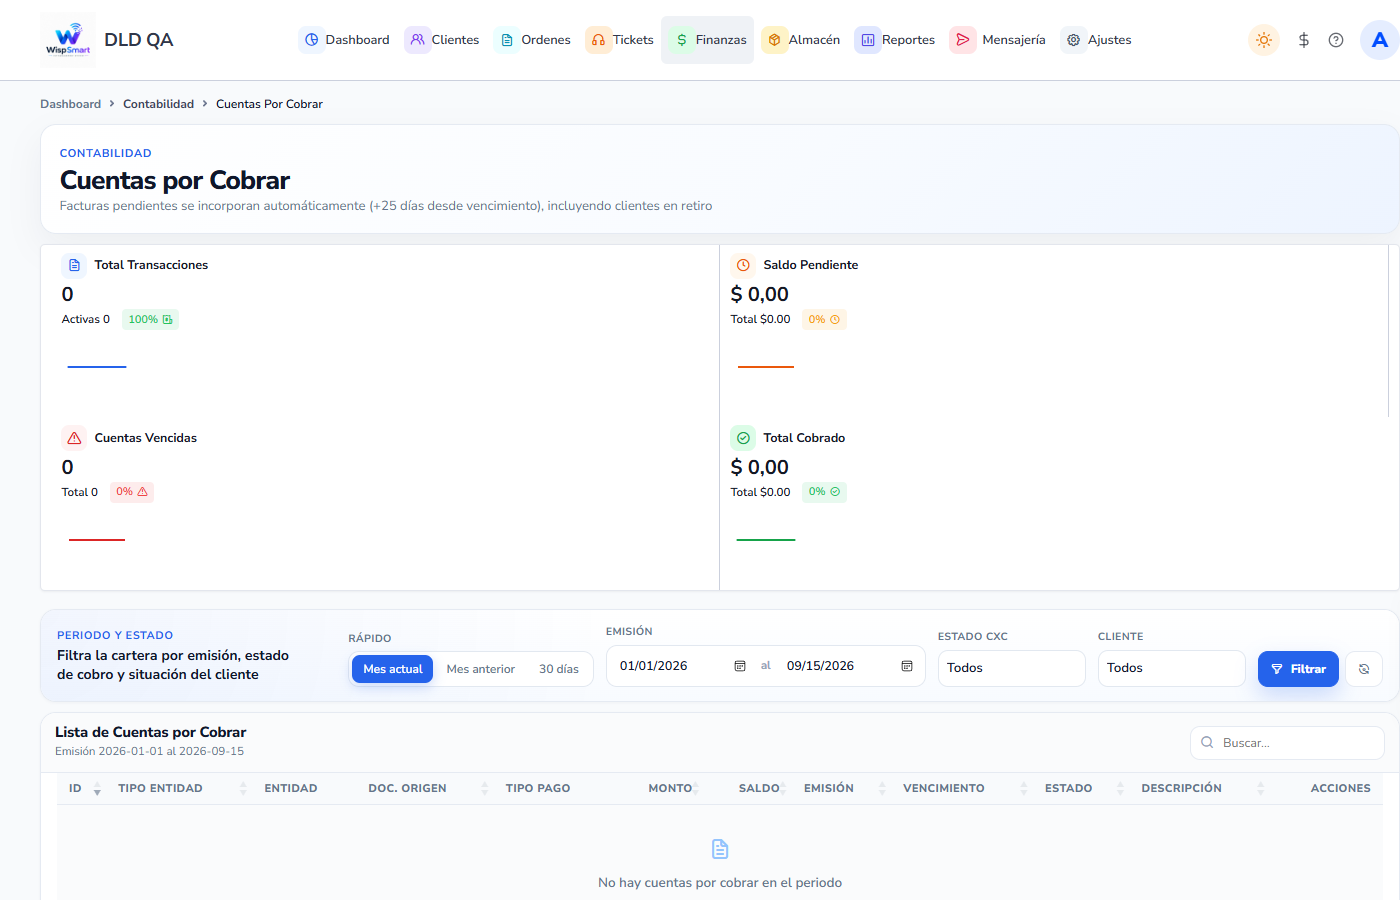Viewport: 1400px width, 900px height.
Task: Click the emission end date 09/15/2026 field
Action: coord(850,666)
